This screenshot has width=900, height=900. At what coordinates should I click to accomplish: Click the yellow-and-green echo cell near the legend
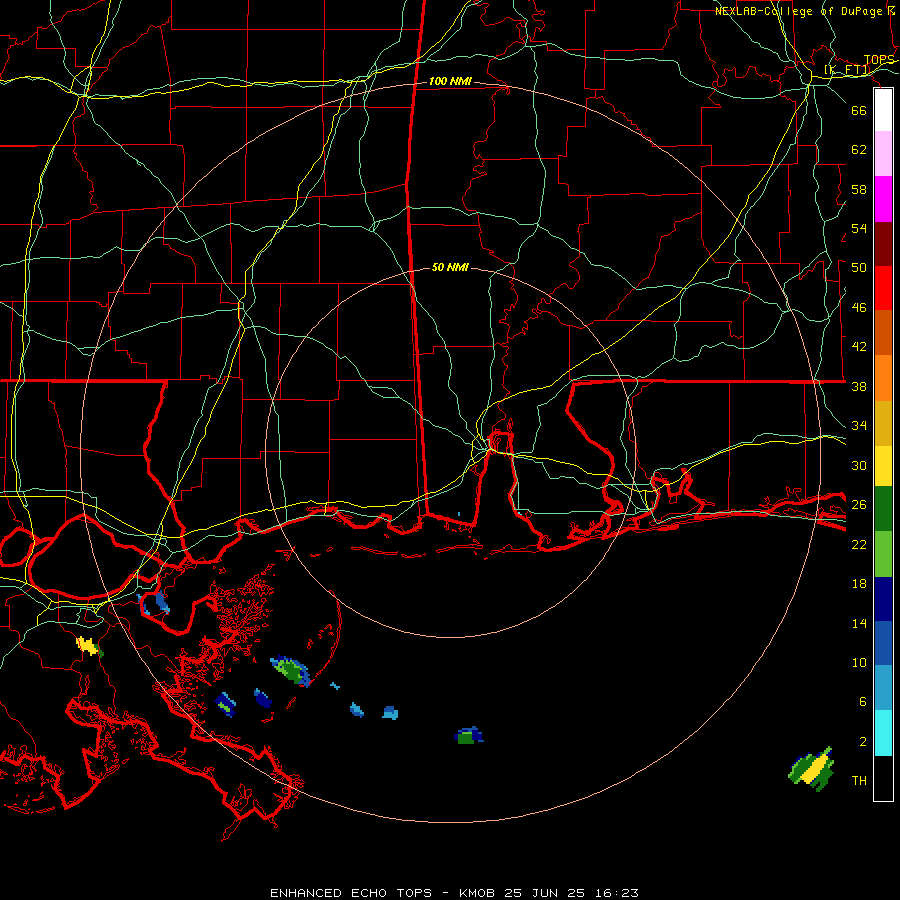click(812, 769)
